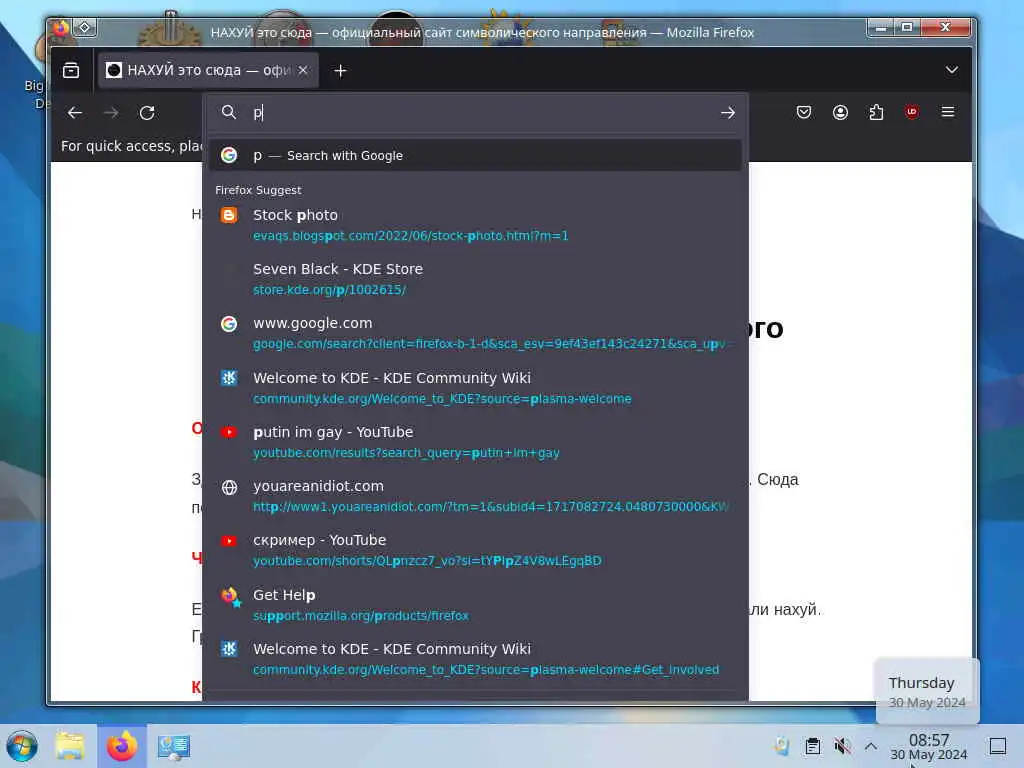The height and width of the screenshot is (768, 1024).
Task: Toggle the muted volume tray icon
Action: pos(842,746)
